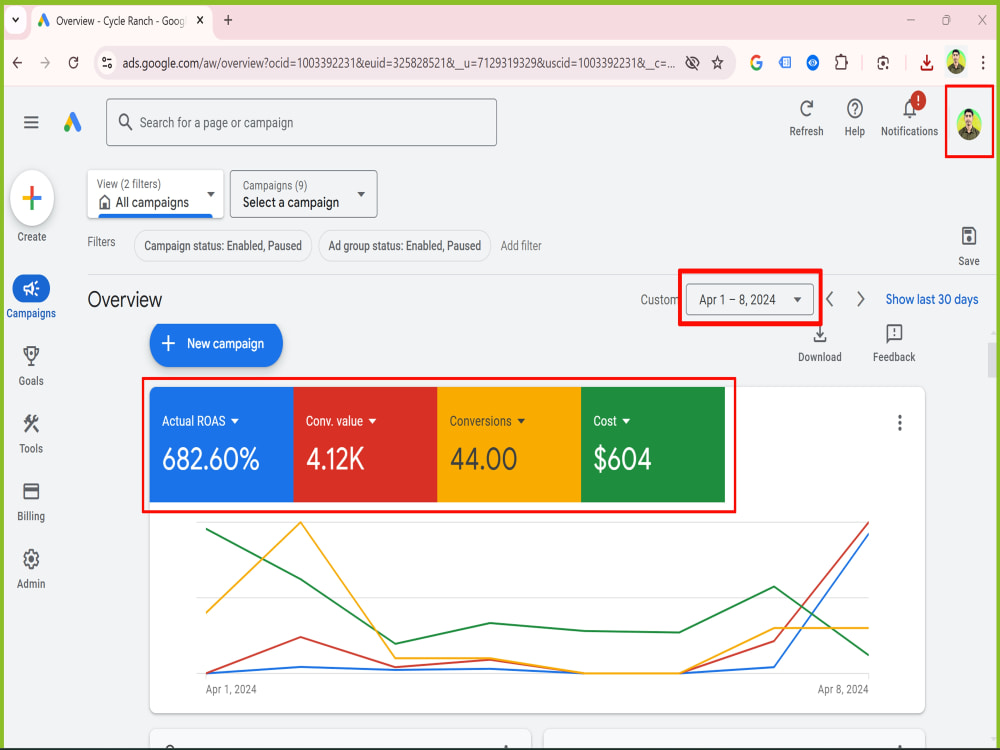Click the search for a page or campaign field
Image resolution: width=1000 pixels, height=750 pixels.
click(302, 122)
